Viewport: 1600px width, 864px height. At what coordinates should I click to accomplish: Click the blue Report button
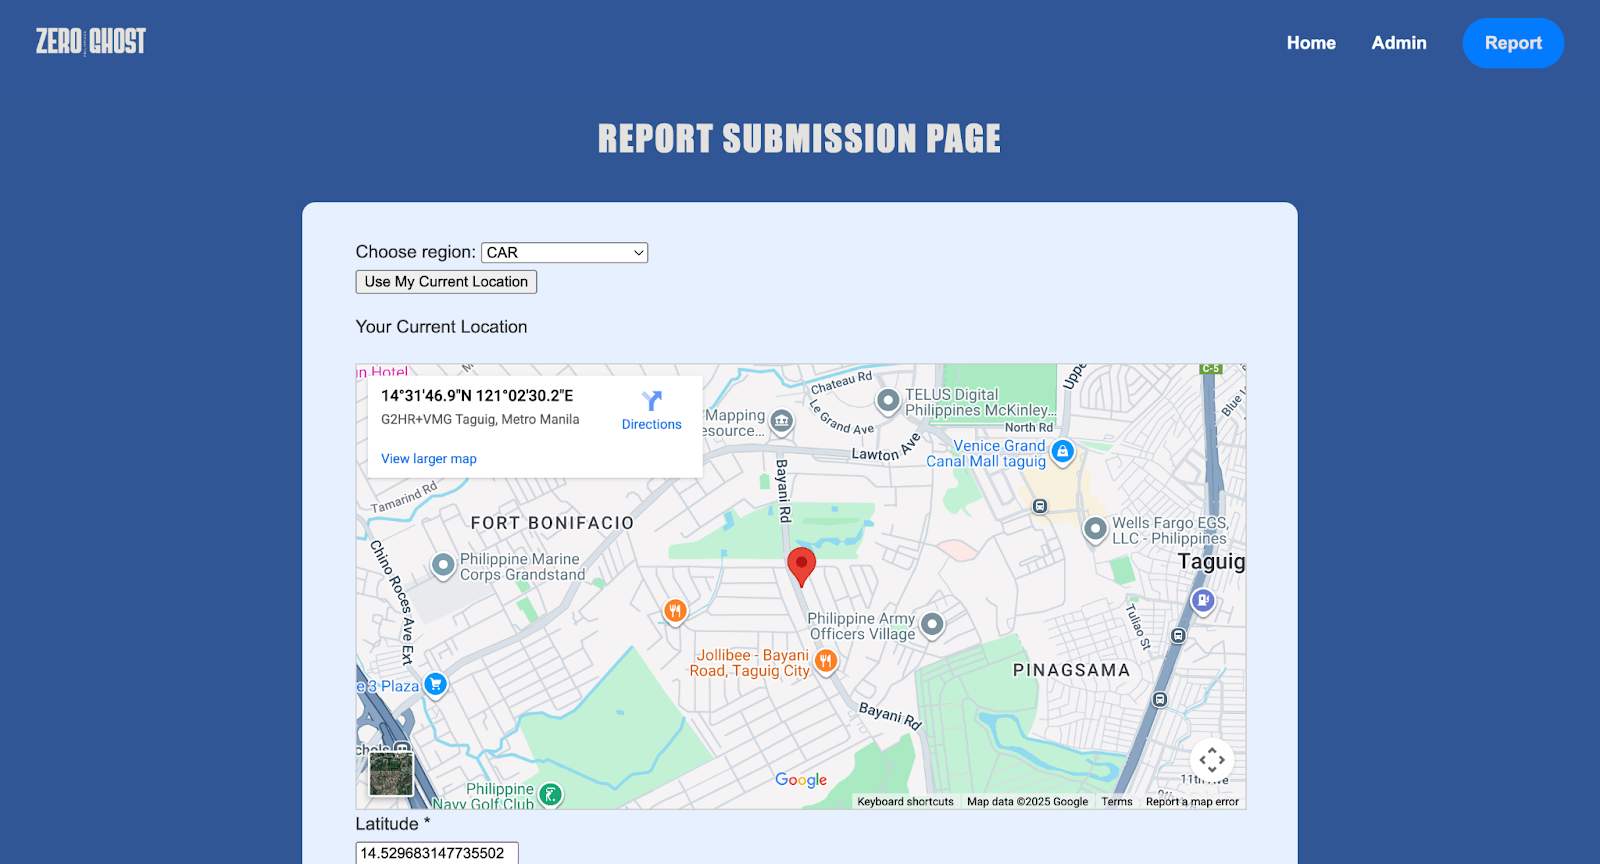(1512, 43)
